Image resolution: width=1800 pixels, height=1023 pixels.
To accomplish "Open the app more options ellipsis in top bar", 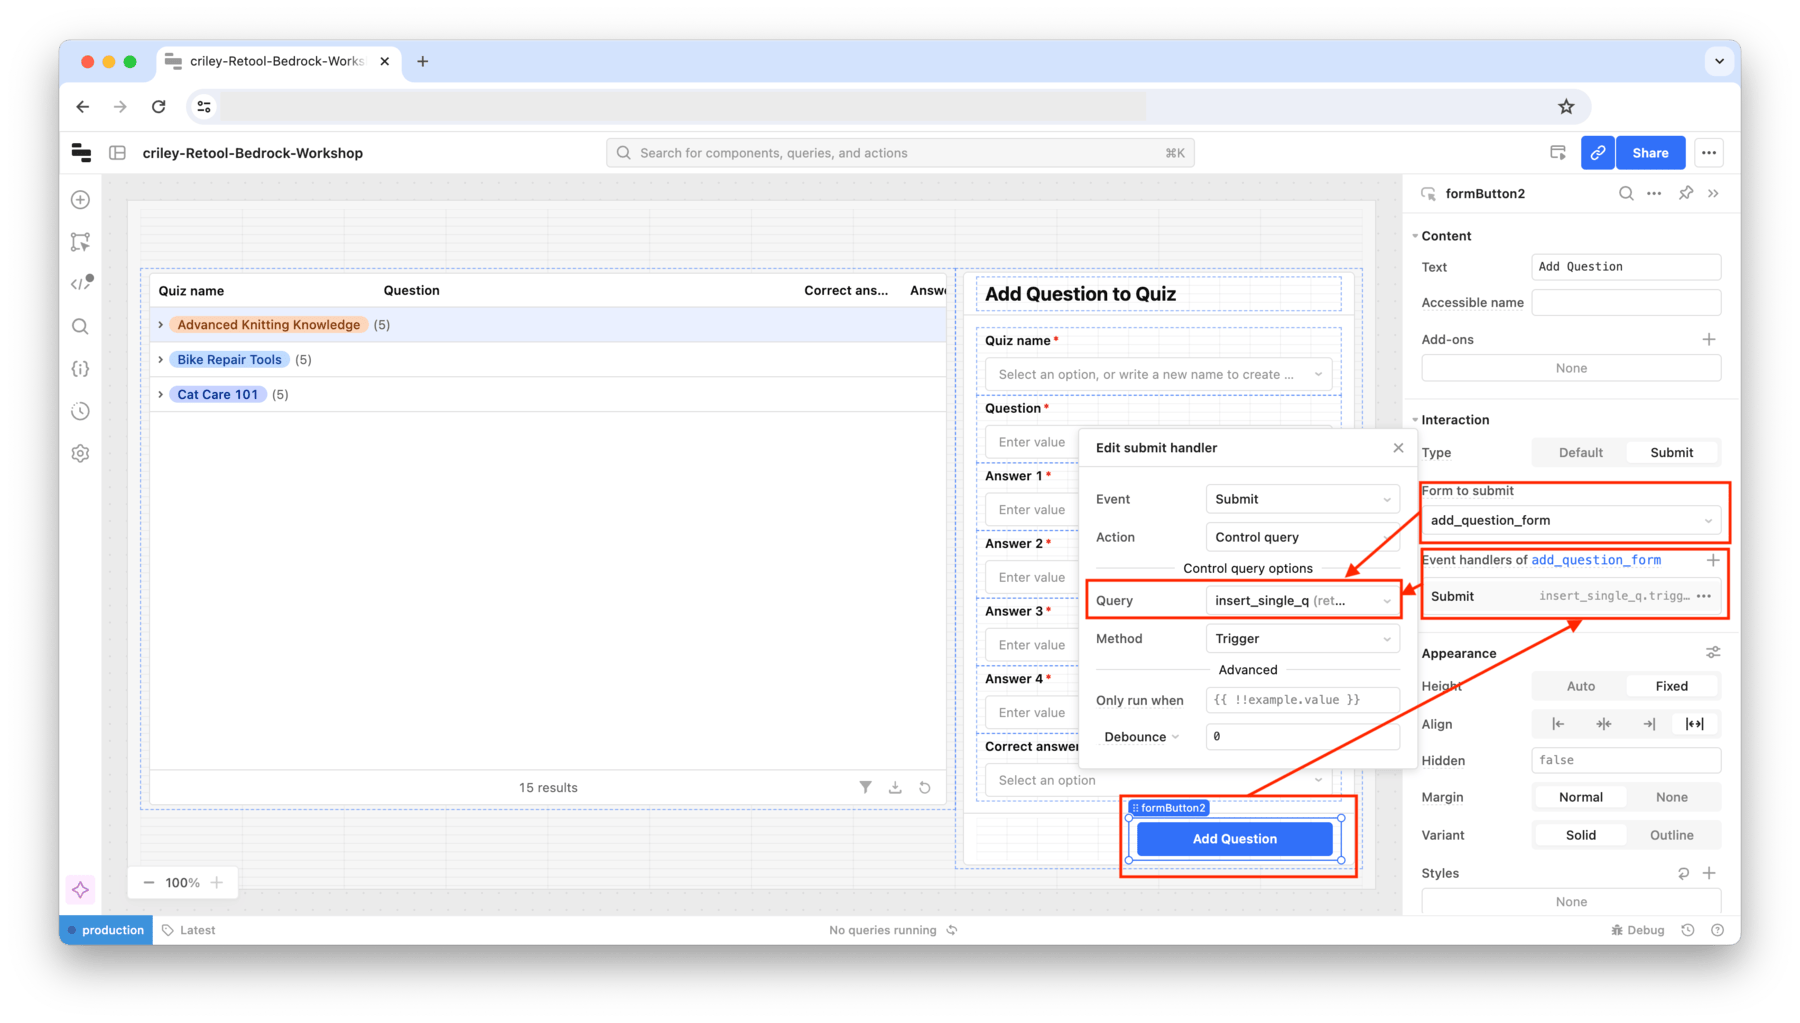I will (1709, 153).
